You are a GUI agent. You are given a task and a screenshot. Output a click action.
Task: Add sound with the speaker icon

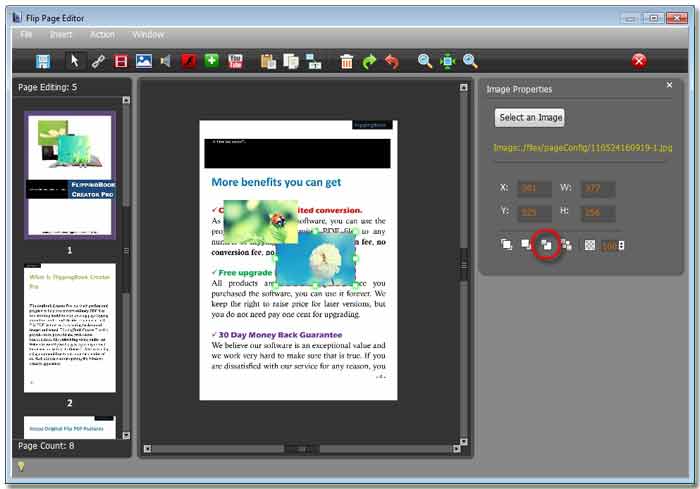(166, 61)
